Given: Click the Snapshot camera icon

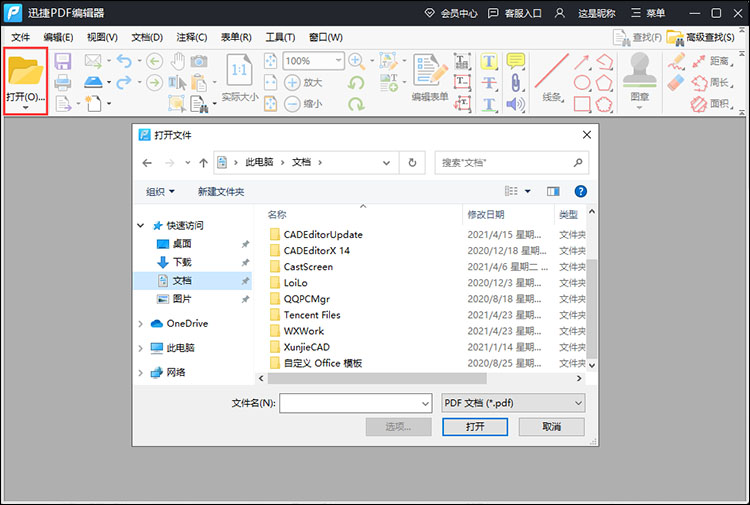Looking at the screenshot, I should click(199, 61).
